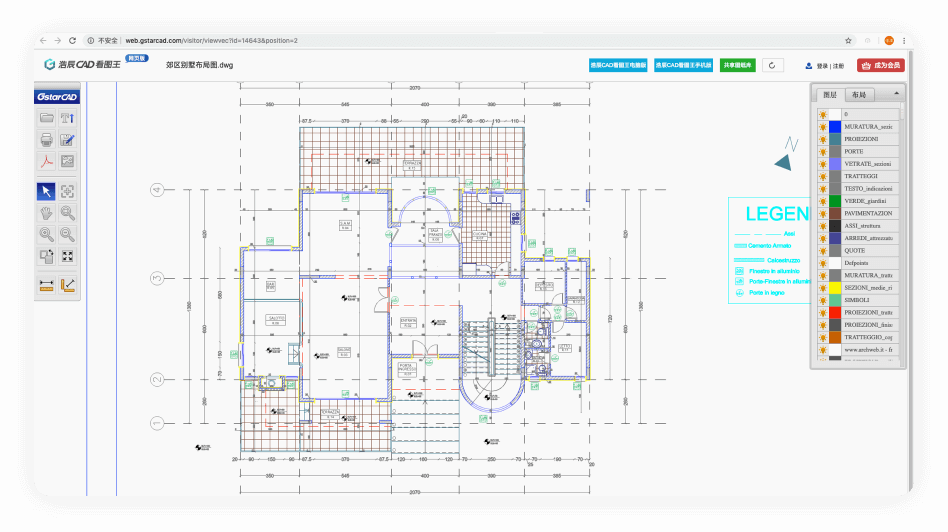Activate the hand pan tool
948x532 pixels.
(x=47, y=213)
